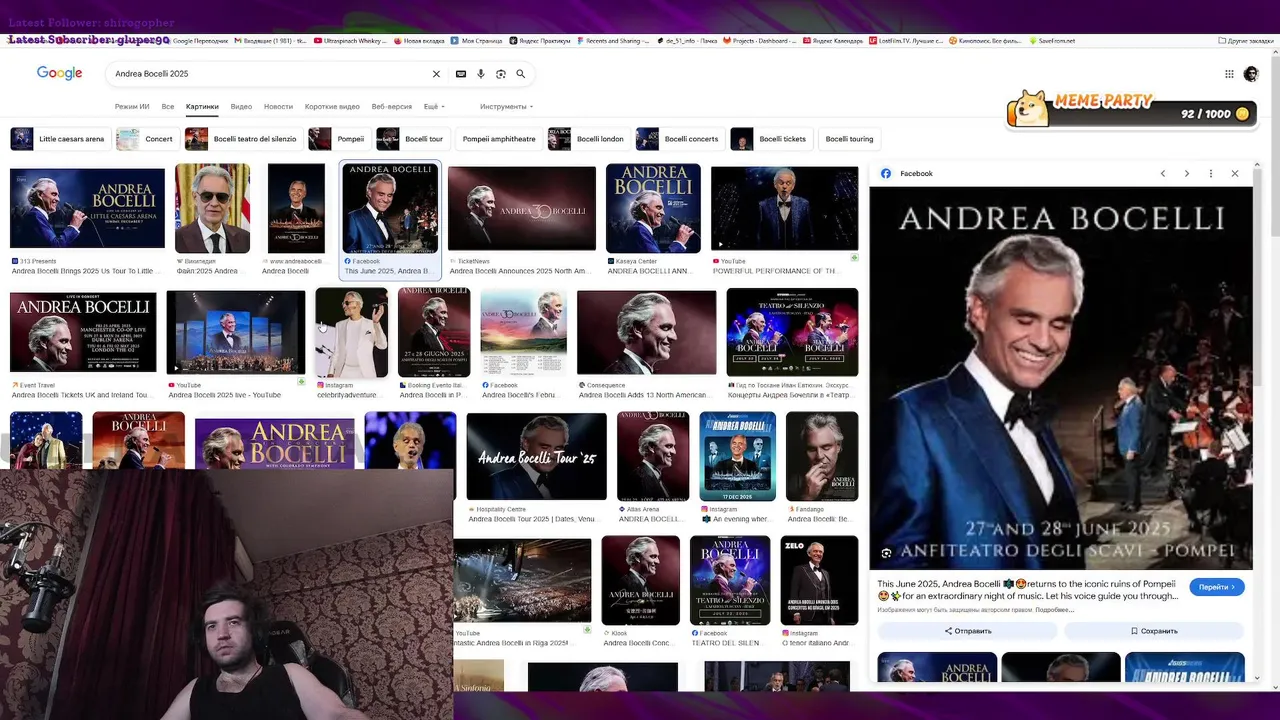The image size is (1280, 720).
Task: Select the Pompeii amphitheatre filter chip
Action: coord(499,139)
